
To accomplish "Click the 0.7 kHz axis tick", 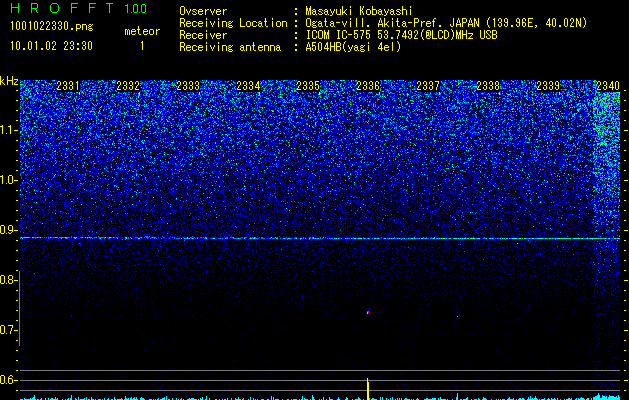I will [9, 330].
